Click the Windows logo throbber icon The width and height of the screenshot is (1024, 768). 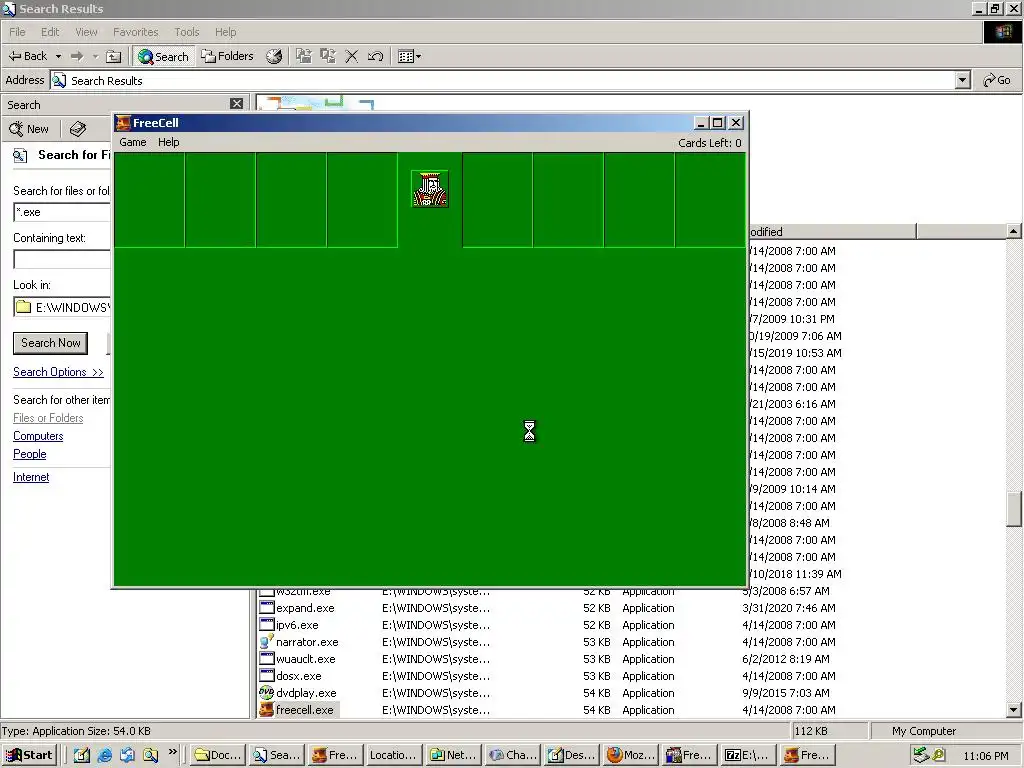1003,32
